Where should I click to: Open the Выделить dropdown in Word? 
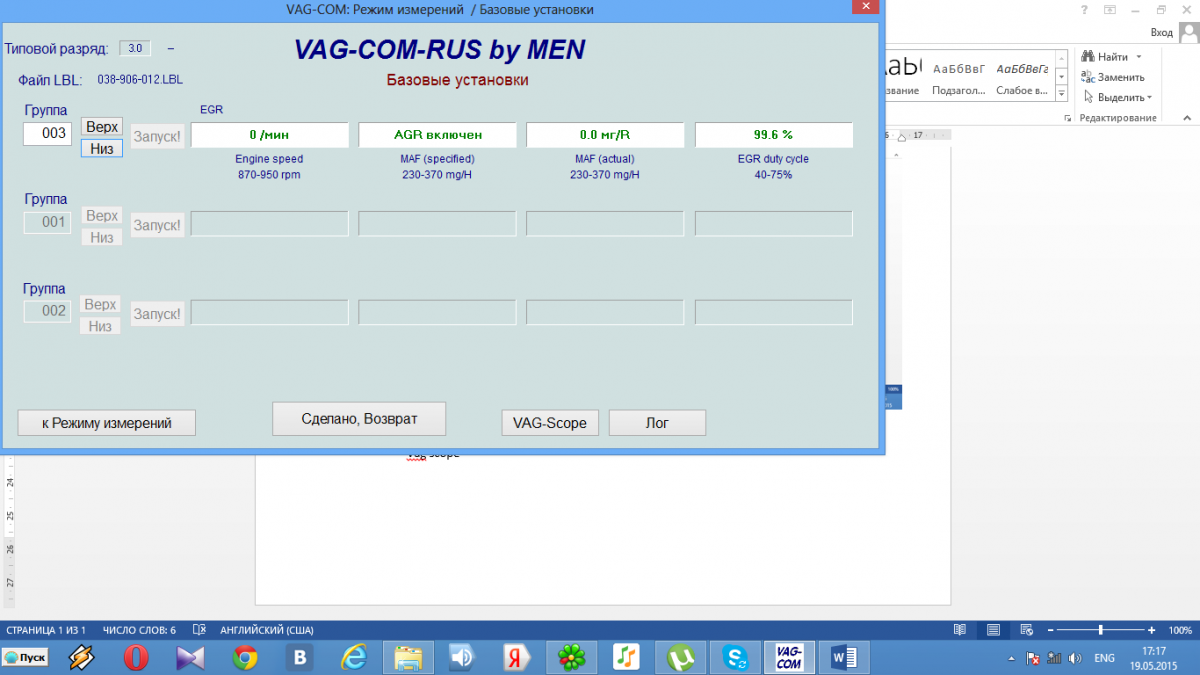coord(1150,97)
